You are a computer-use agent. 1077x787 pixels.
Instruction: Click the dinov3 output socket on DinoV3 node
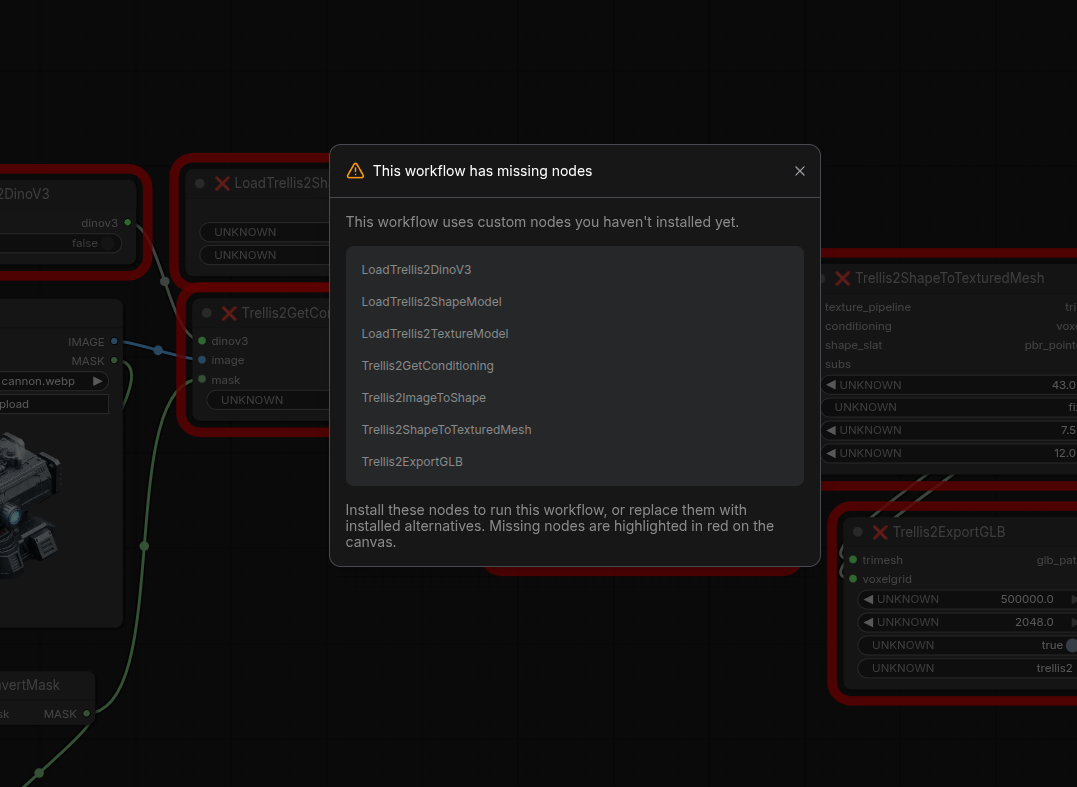click(128, 223)
